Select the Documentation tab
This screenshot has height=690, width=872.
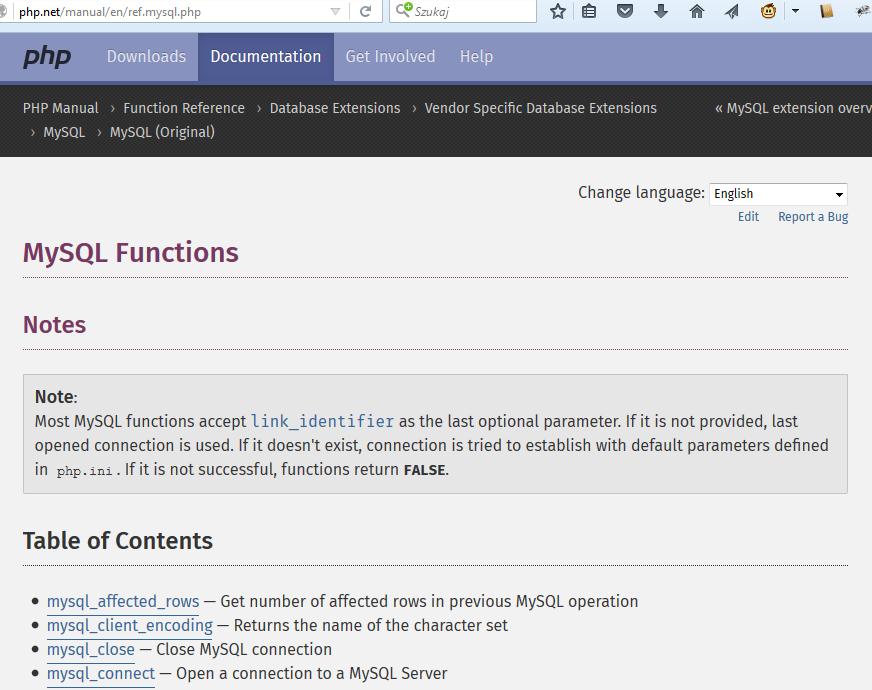click(266, 57)
